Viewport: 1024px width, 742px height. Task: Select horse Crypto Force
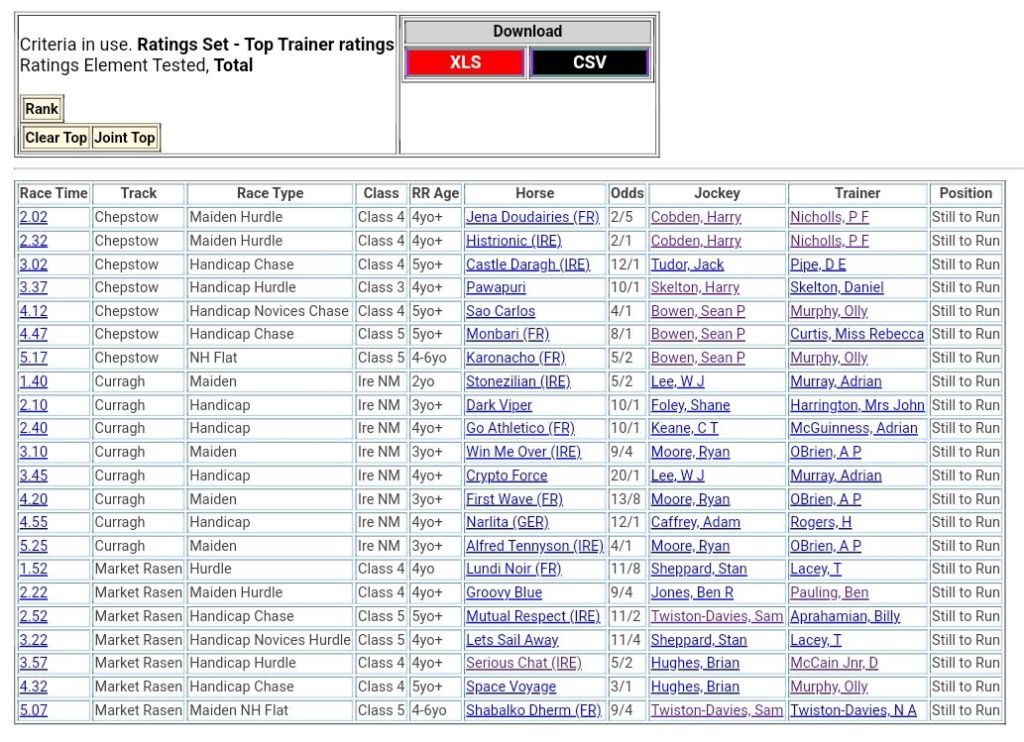pos(506,475)
